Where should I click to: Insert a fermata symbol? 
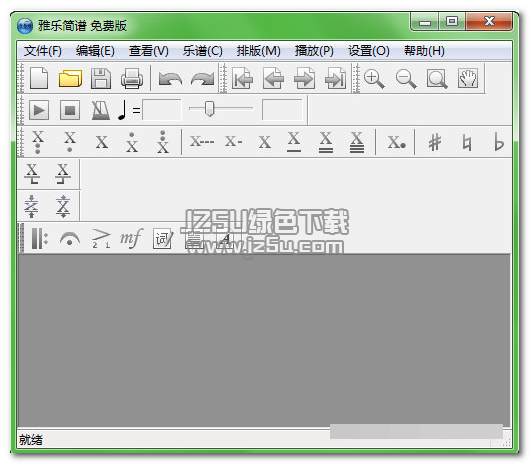tap(70, 239)
